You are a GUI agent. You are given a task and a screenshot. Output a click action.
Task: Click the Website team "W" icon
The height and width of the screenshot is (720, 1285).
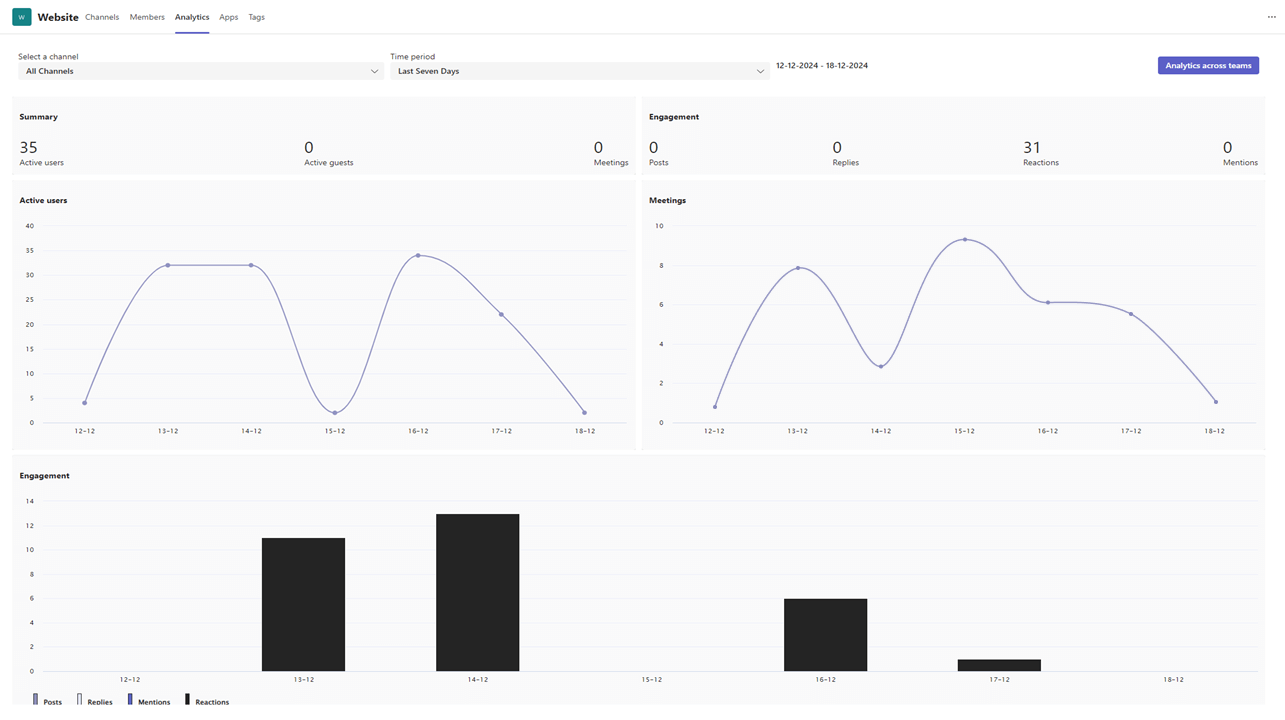click(x=21, y=17)
